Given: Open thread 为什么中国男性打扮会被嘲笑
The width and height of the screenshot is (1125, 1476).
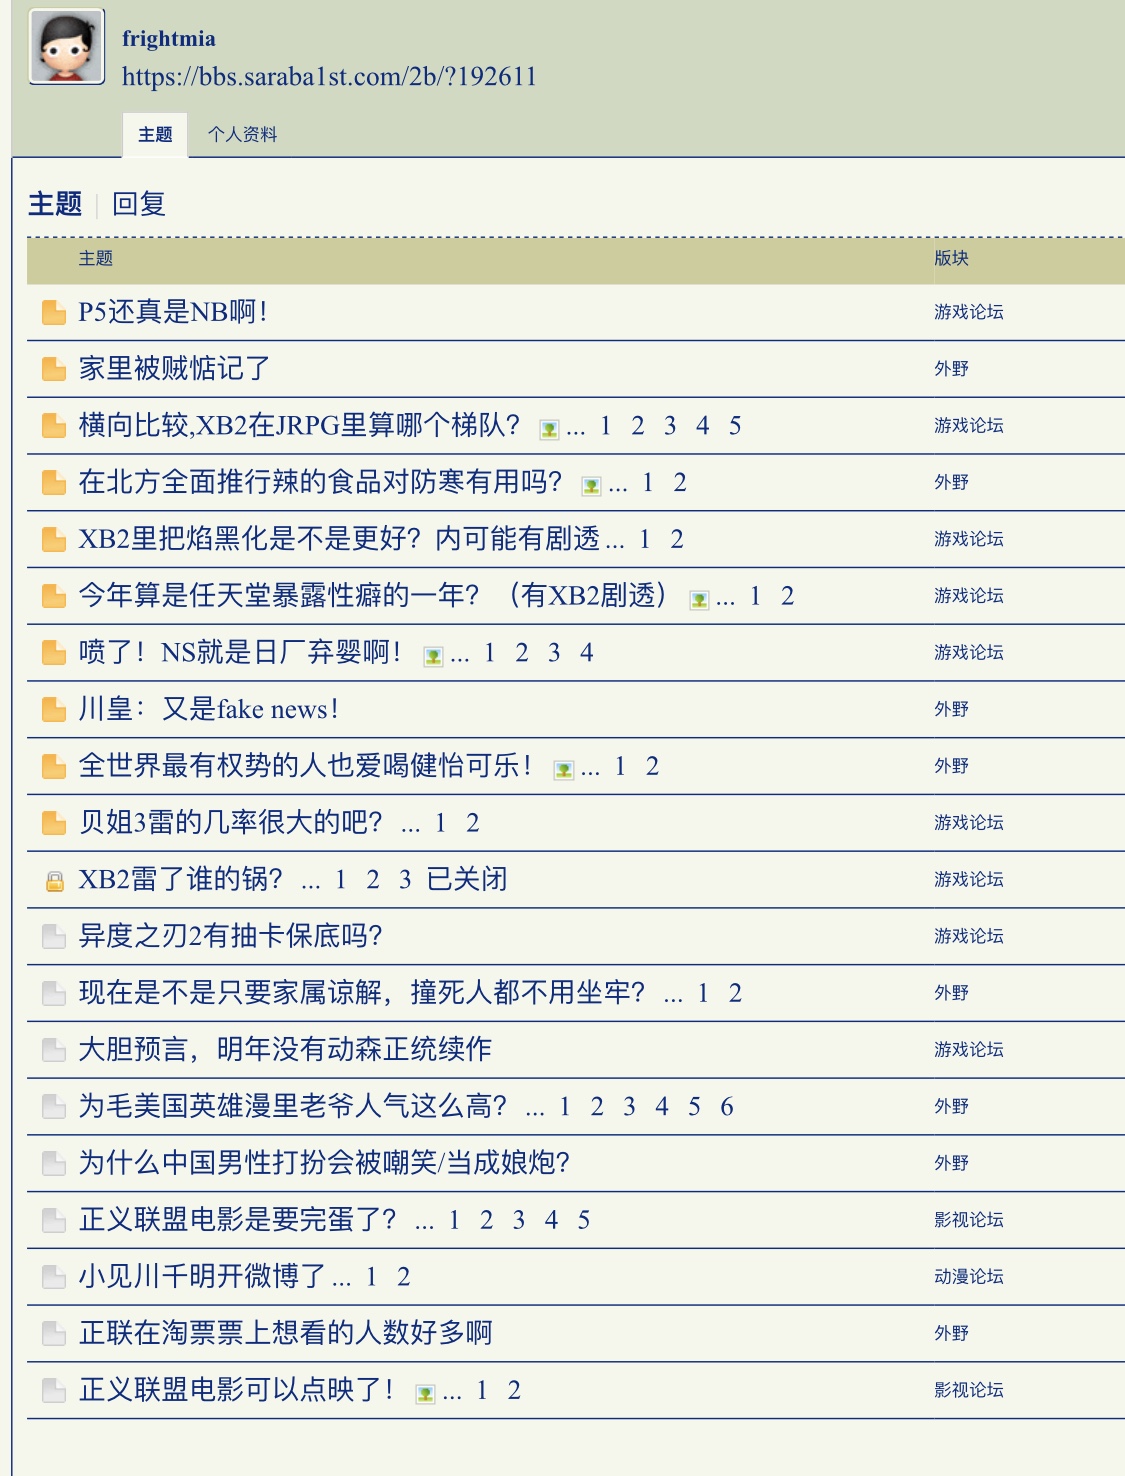Looking at the screenshot, I should click(x=325, y=1162).
